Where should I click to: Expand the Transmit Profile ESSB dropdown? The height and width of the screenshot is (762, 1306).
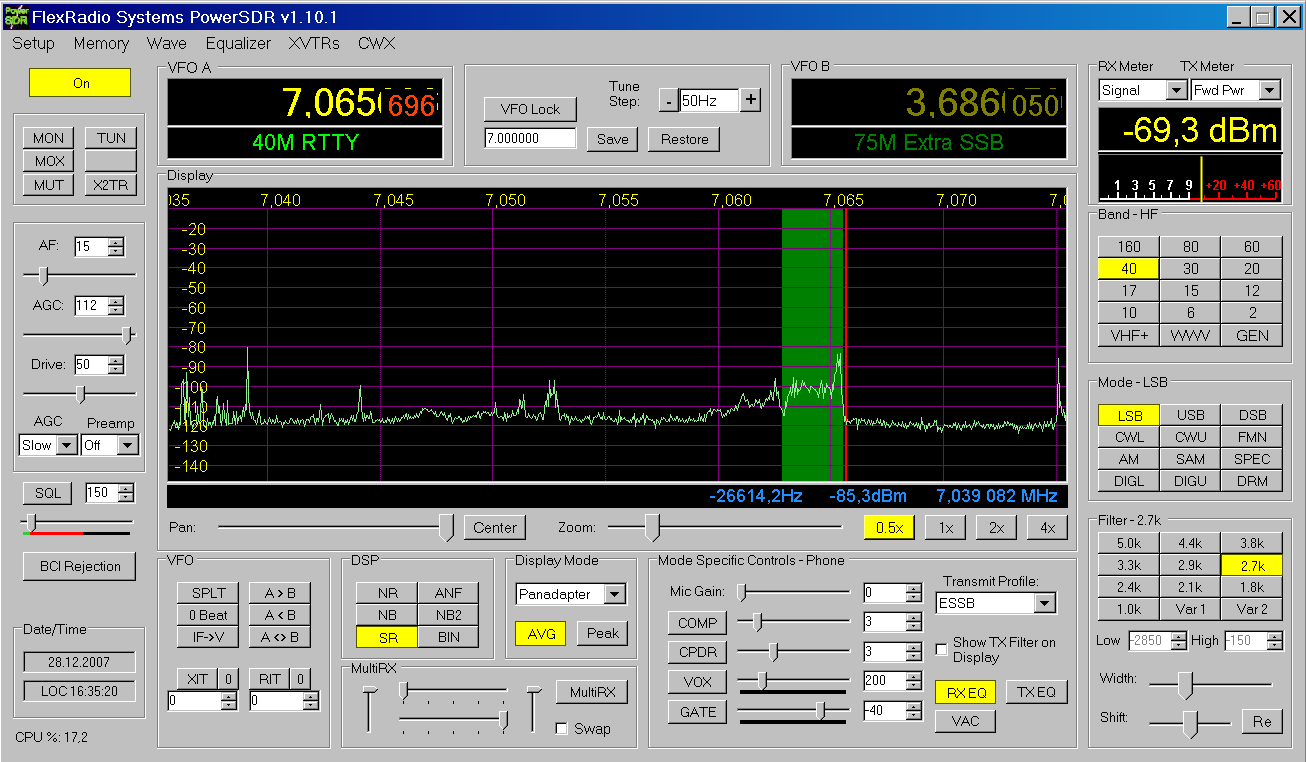click(x=1044, y=604)
